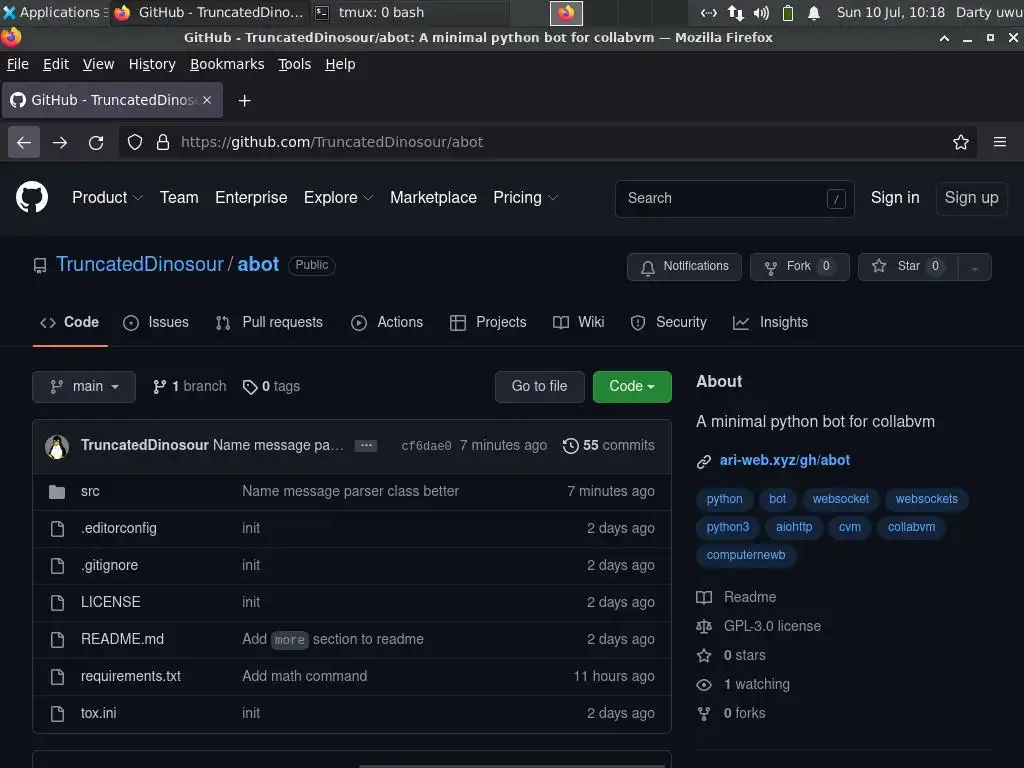This screenshot has width=1024, height=768.
Task: Open the cf6dae0 commit hash
Action: (x=426, y=446)
